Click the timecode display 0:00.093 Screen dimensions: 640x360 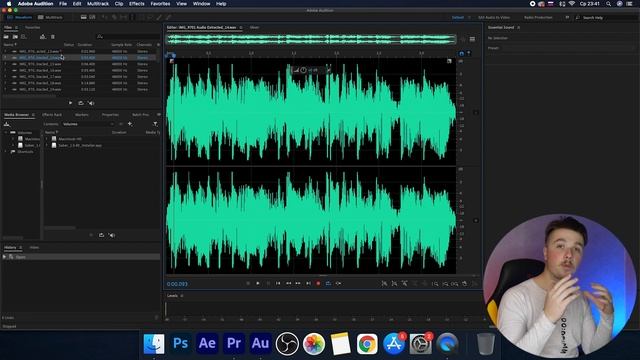[177, 284]
